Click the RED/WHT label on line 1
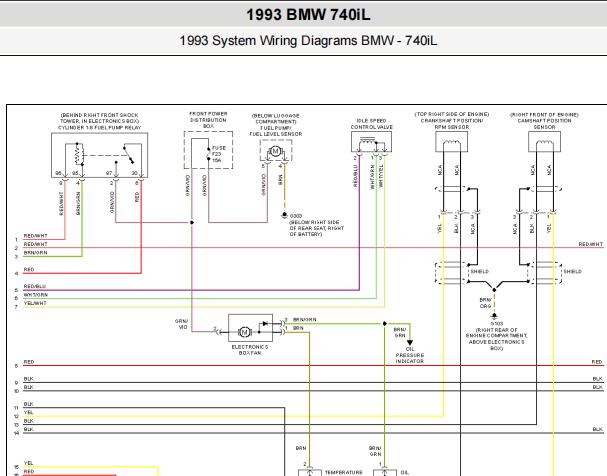607x476 pixels. [x=36, y=236]
